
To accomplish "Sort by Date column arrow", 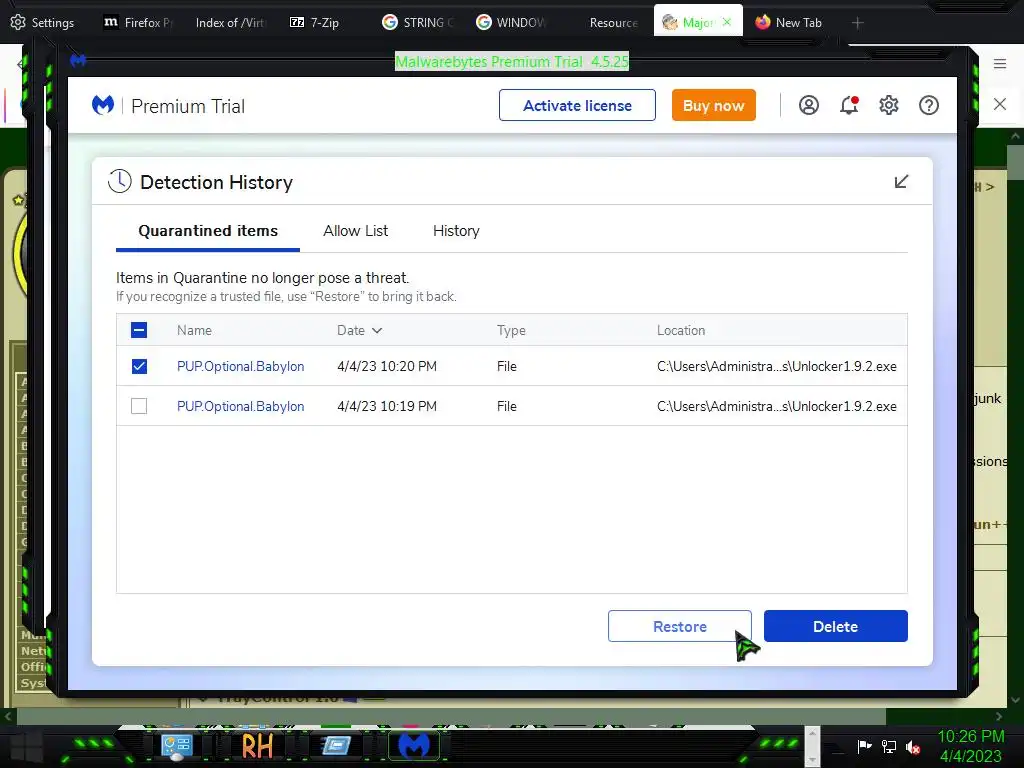I will [x=377, y=330].
